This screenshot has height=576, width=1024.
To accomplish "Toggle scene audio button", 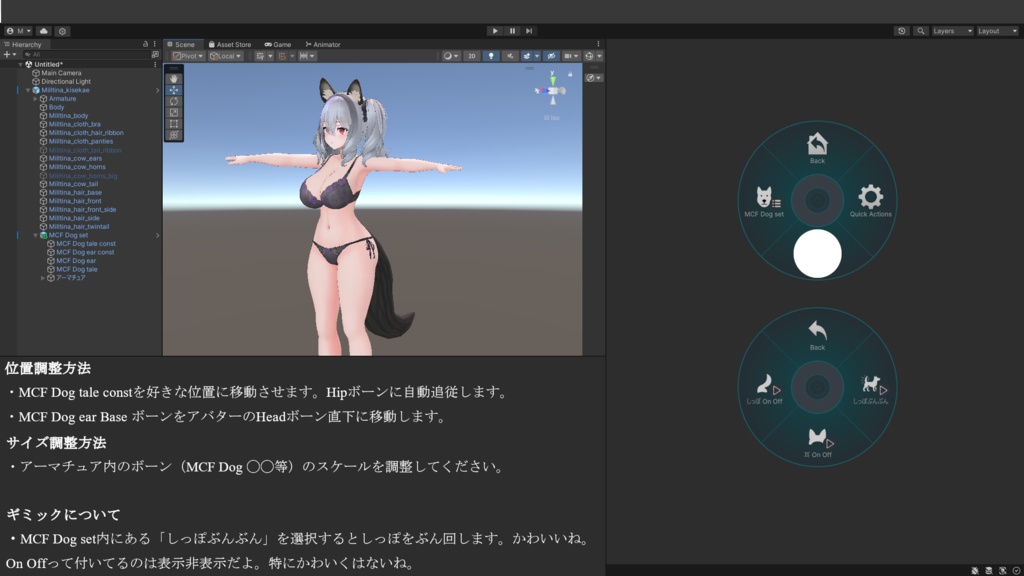I will click(511, 56).
